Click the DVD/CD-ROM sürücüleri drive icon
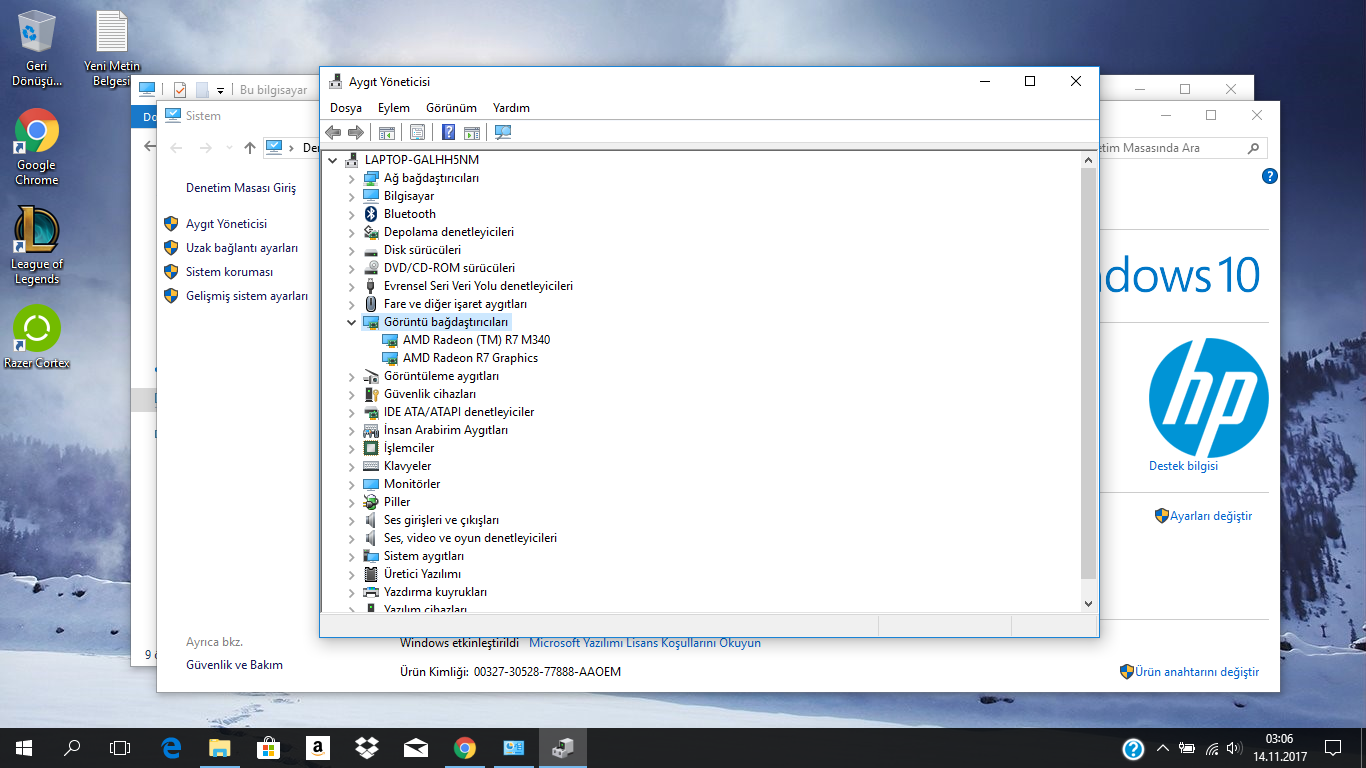1366x768 pixels. [x=371, y=268]
